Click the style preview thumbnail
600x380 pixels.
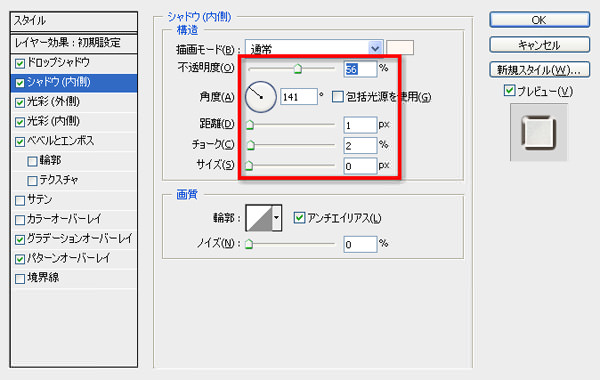pyautogui.click(x=539, y=132)
